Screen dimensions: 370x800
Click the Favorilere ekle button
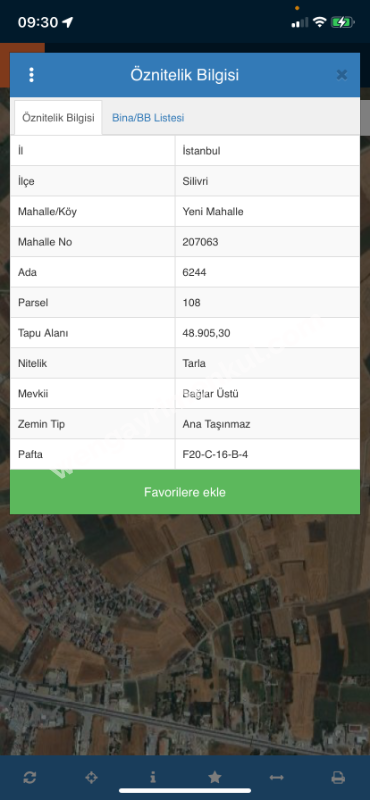(x=185, y=492)
